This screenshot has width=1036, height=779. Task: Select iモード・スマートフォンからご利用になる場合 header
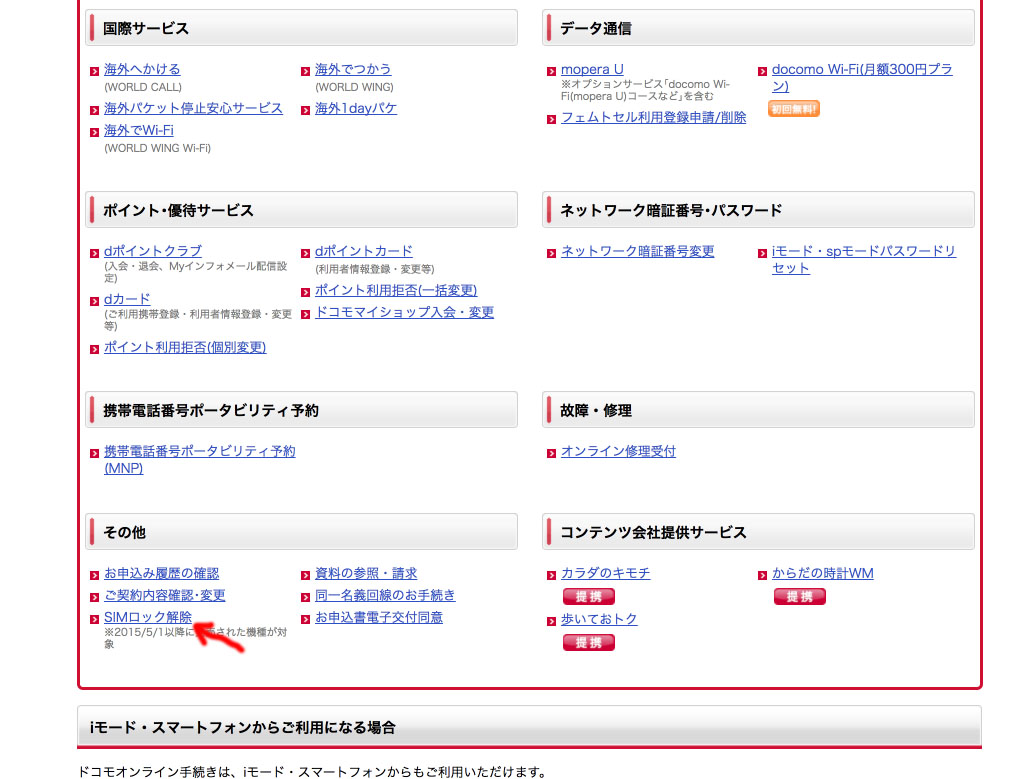click(x=529, y=727)
